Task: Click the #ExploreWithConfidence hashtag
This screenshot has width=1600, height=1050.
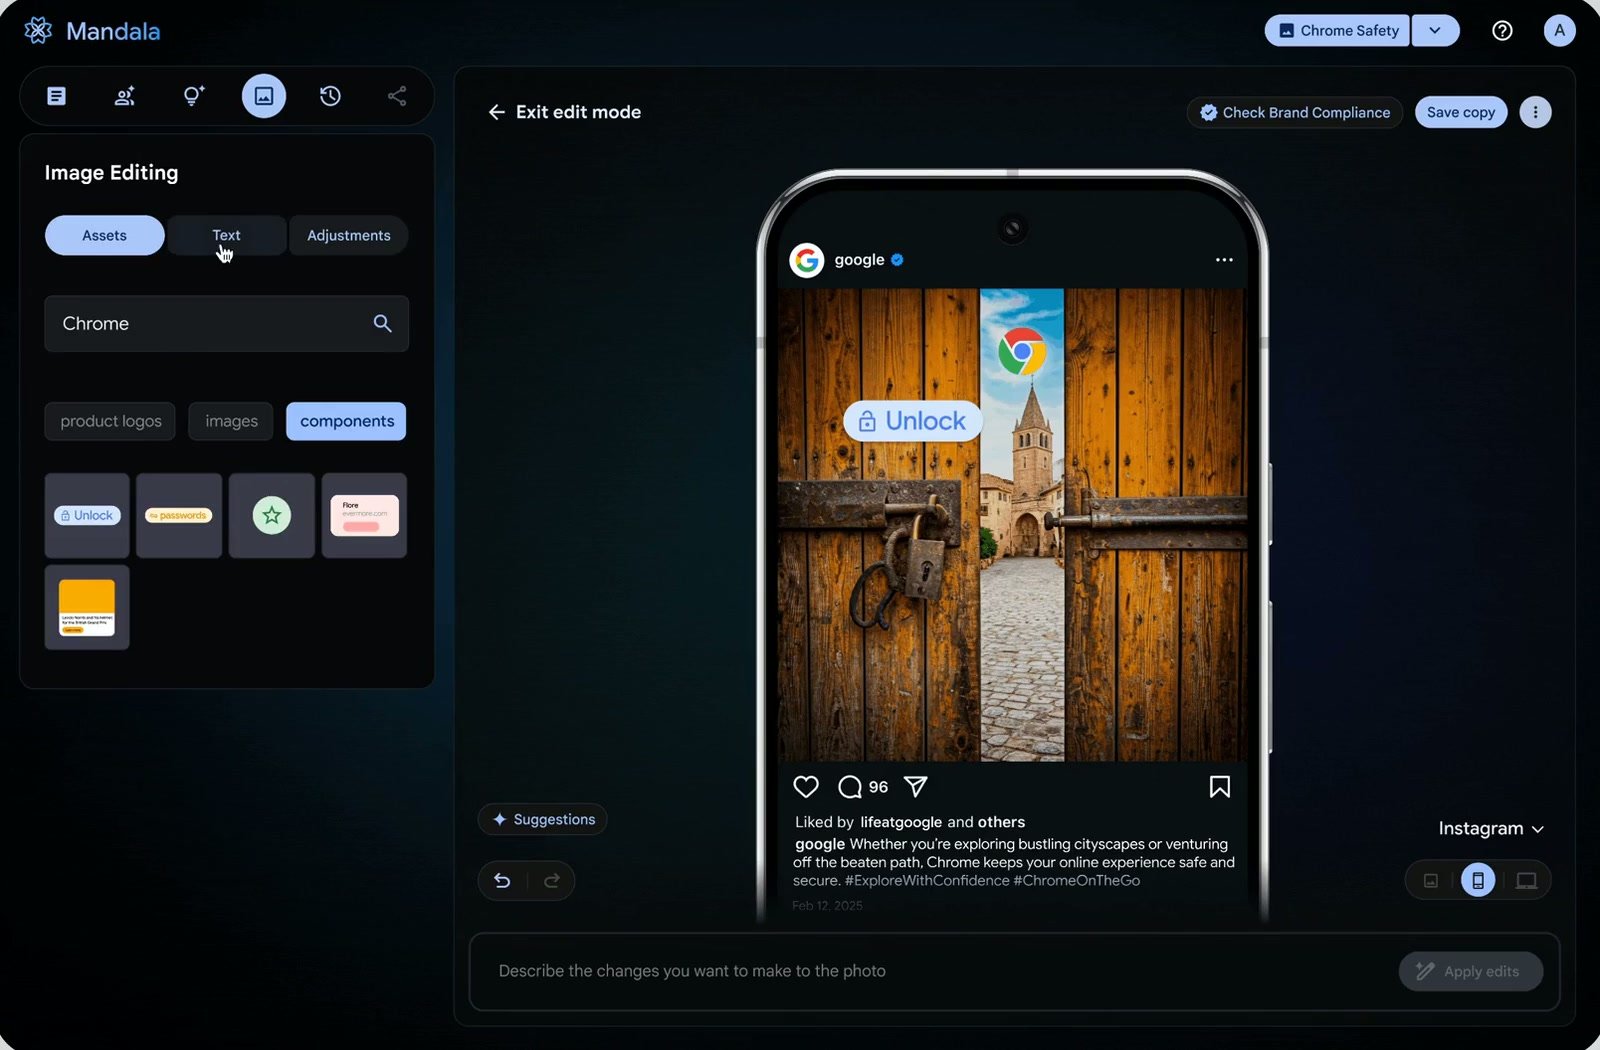Action: 927,881
